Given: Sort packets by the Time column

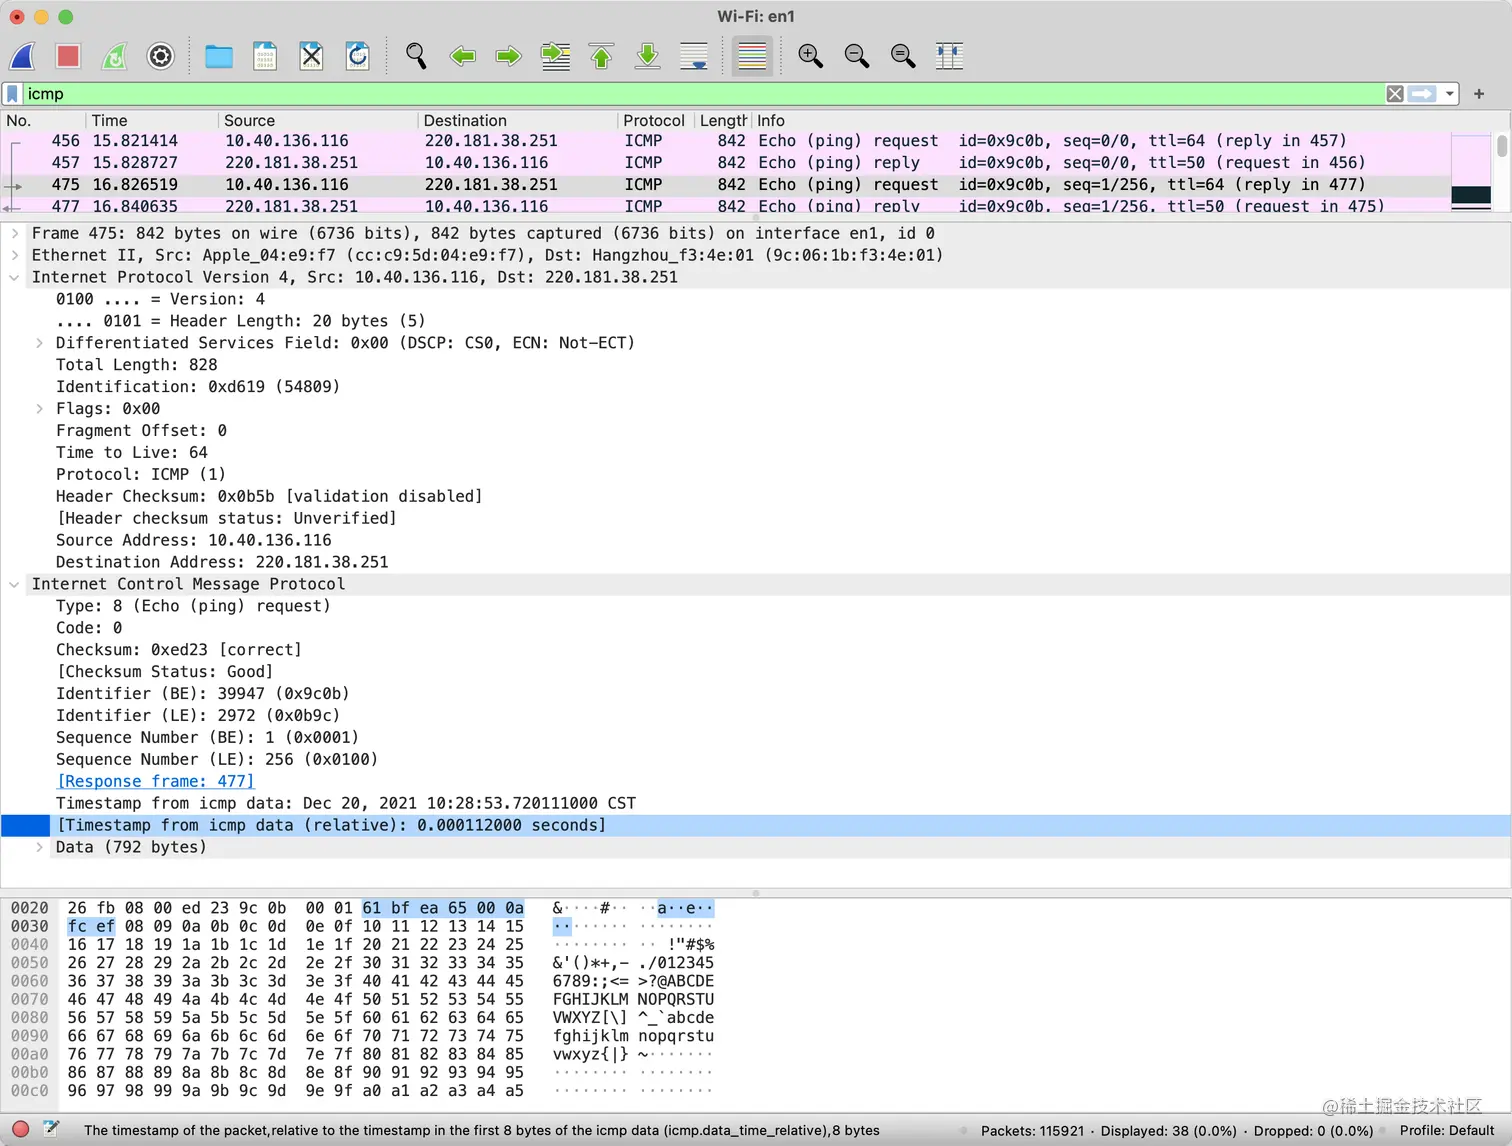Looking at the screenshot, I should point(151,120).
